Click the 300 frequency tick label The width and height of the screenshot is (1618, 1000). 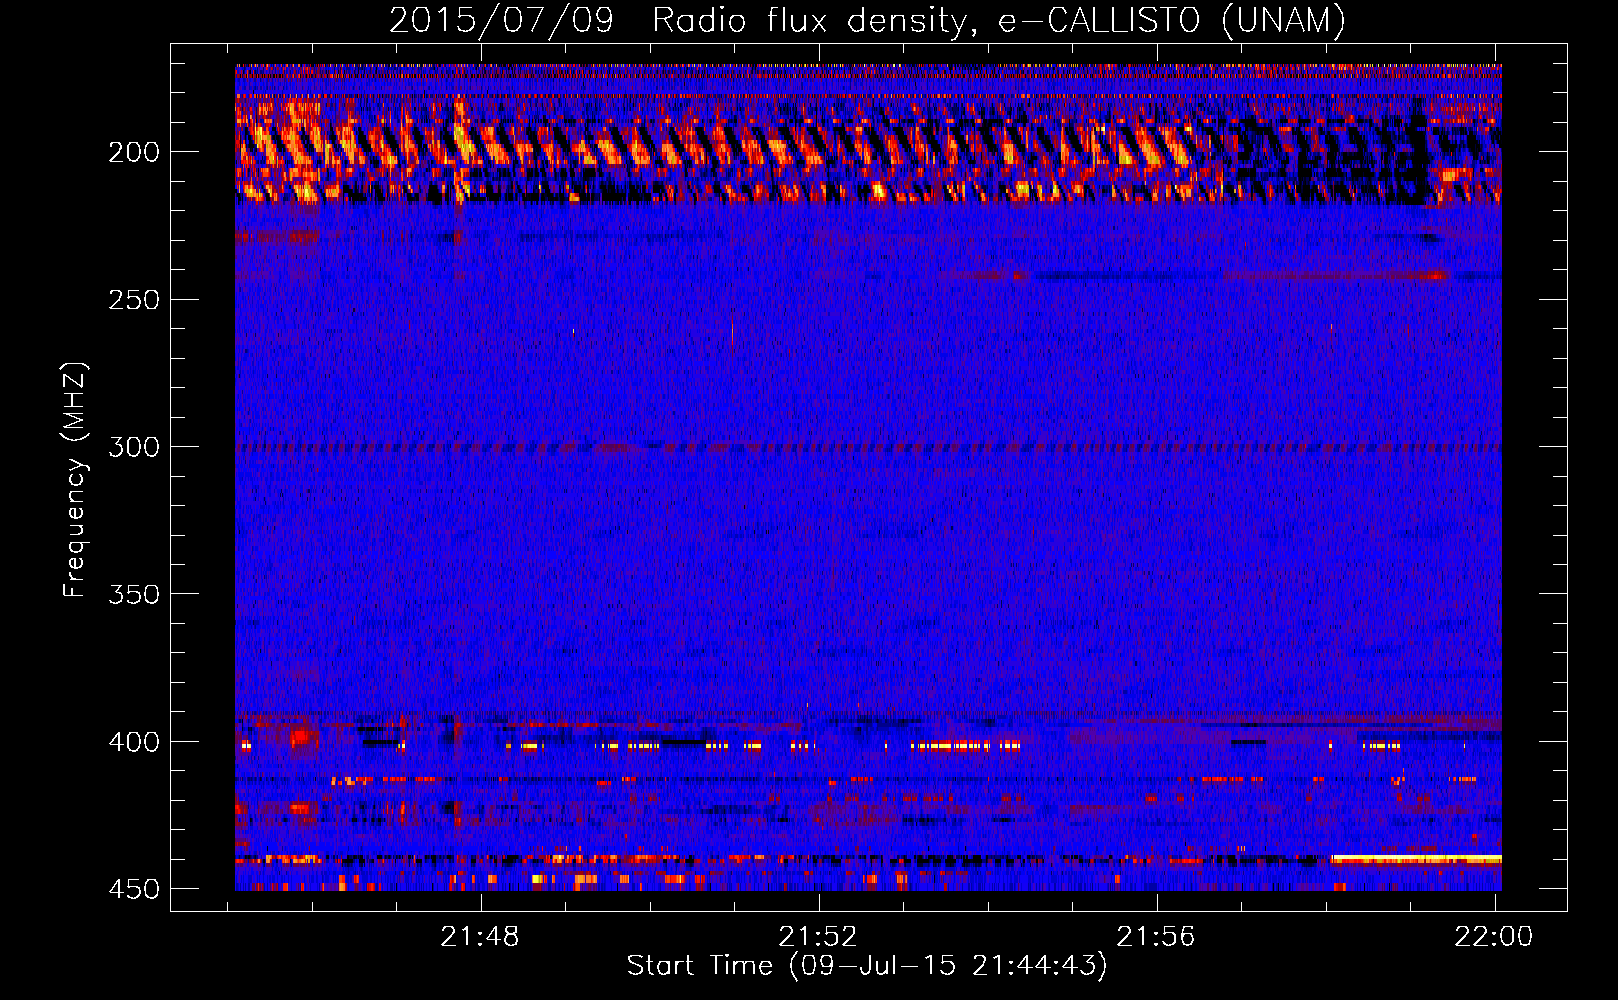(x=133, y=447)
